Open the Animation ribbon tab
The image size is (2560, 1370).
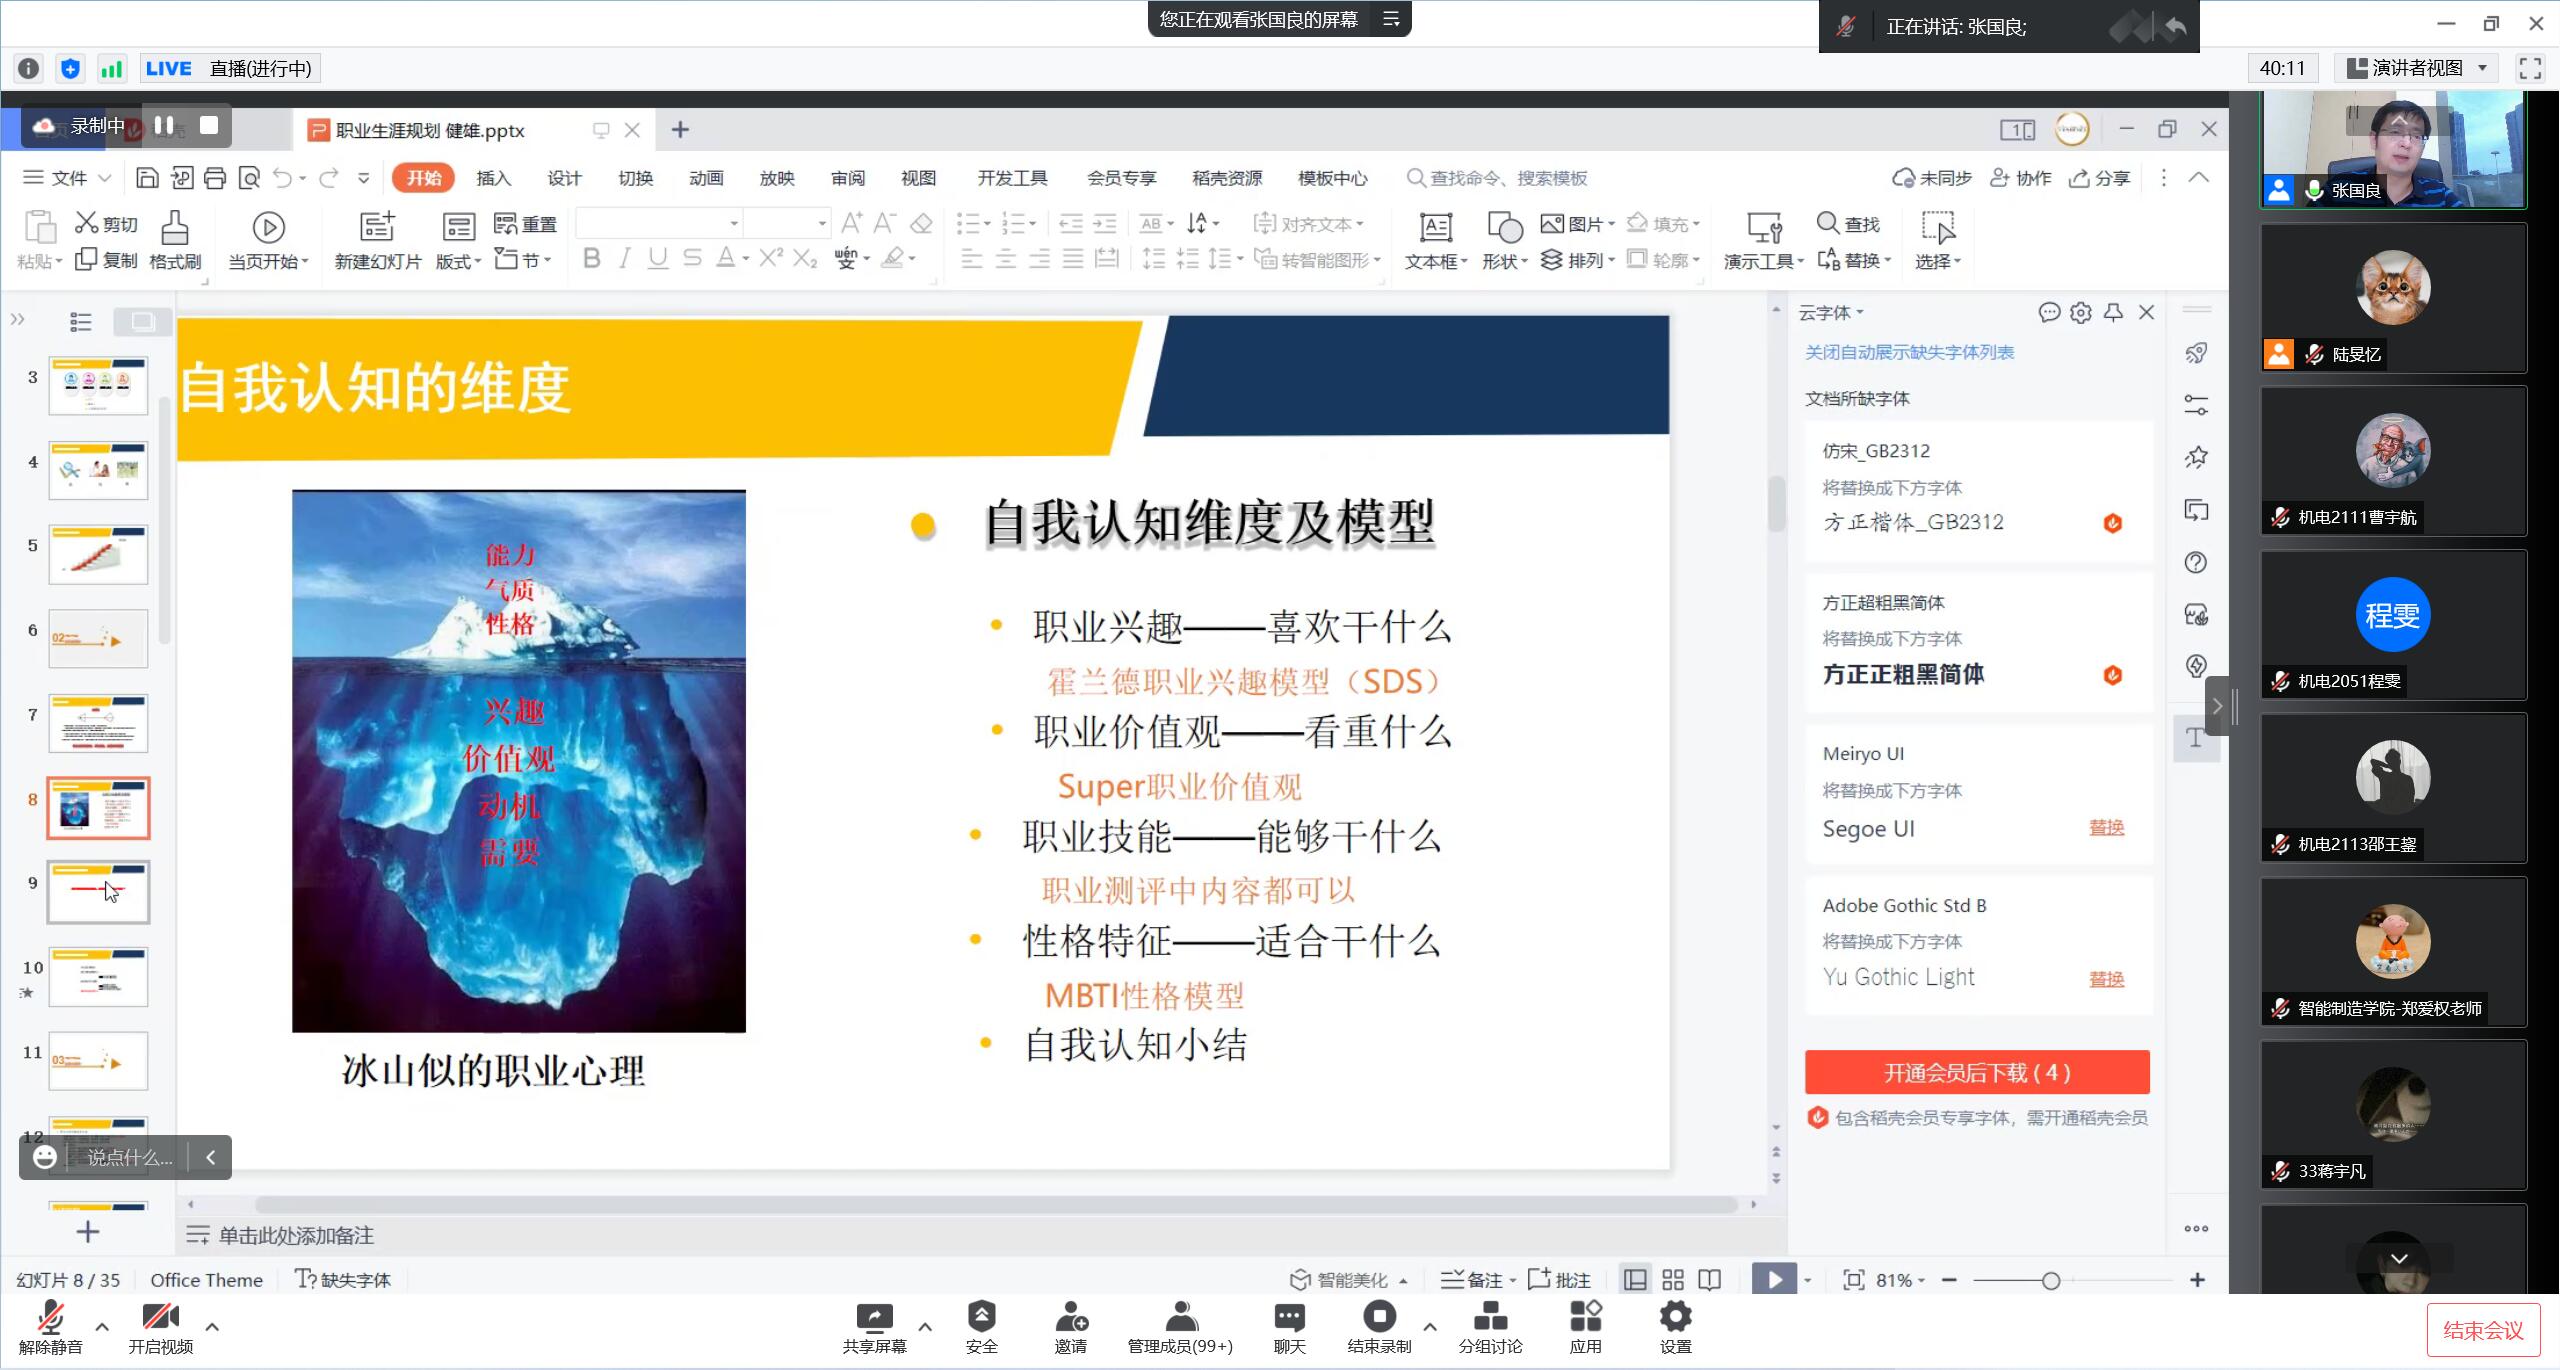[x=705, y=178]
